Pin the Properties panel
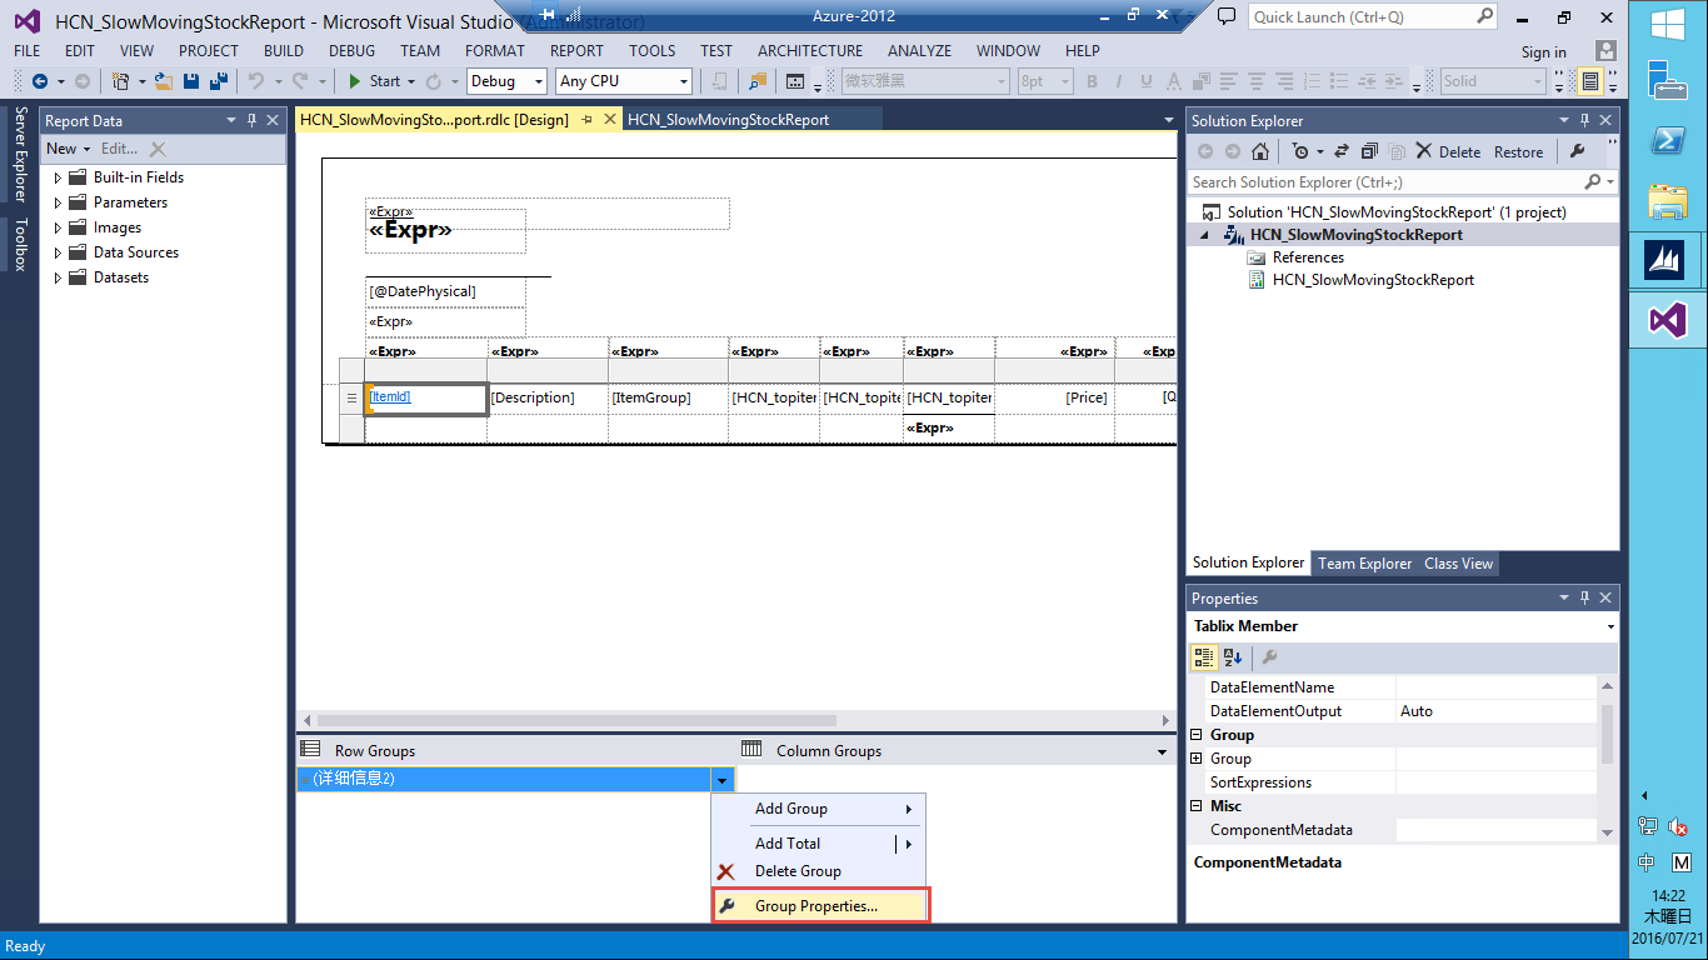 (x=1585, y=598)
